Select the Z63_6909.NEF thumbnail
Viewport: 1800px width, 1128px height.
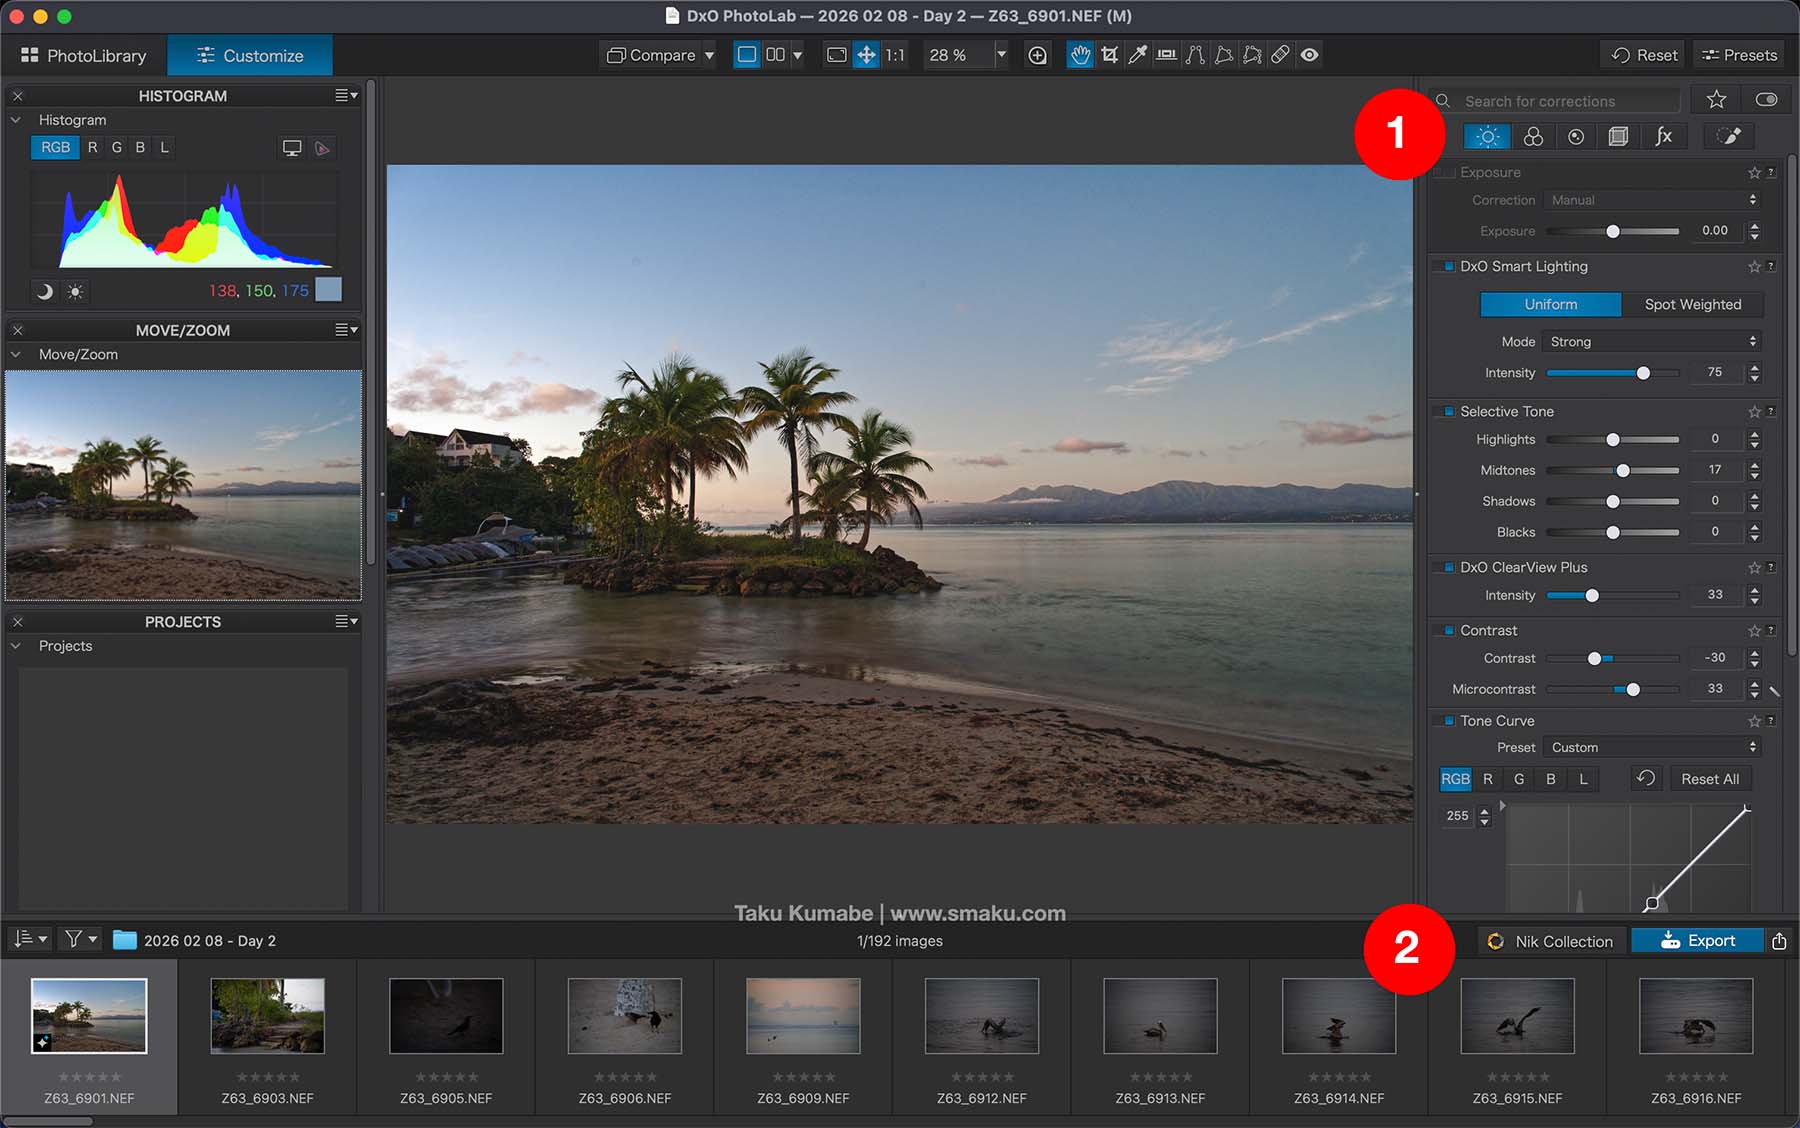[803, 1016]
